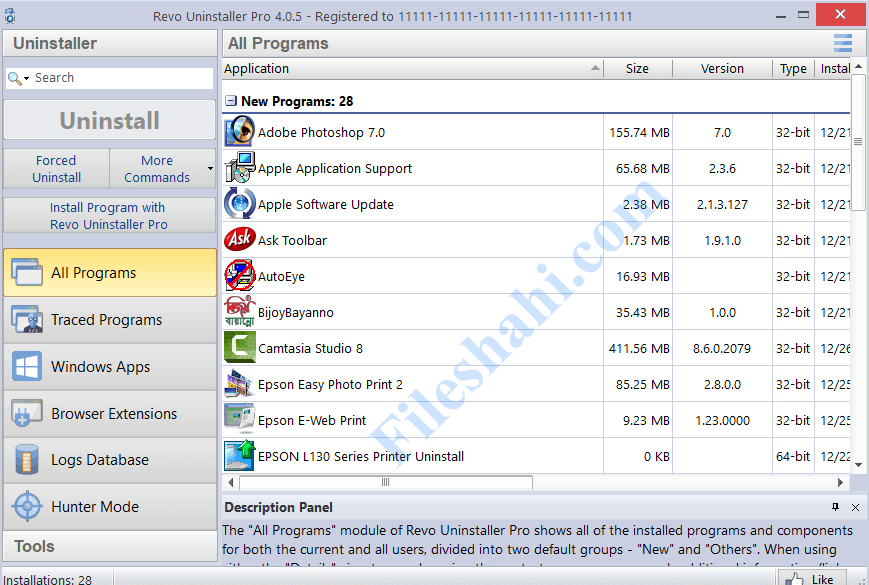Screen dimensions: 869x585
Task: Select the Epson Easy Photo Print 2 icon
Action: click(x=239, y=384)
